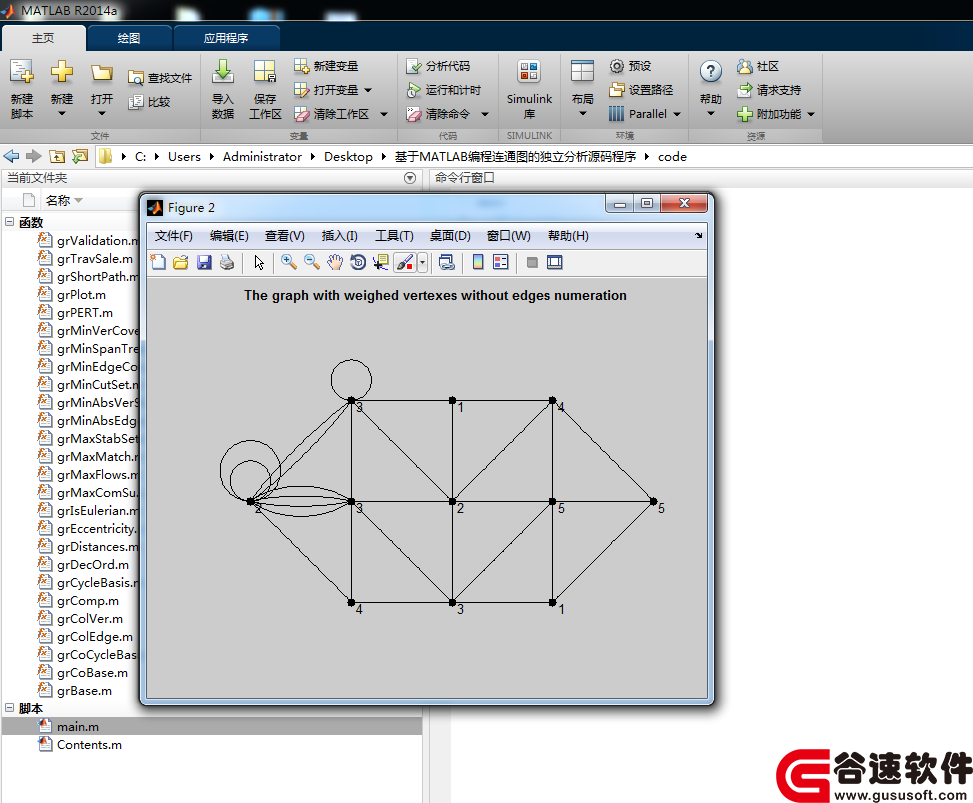Screen dimensions: 973x803
Task: Click the forward navigation arrow
Action: point(34,156)
